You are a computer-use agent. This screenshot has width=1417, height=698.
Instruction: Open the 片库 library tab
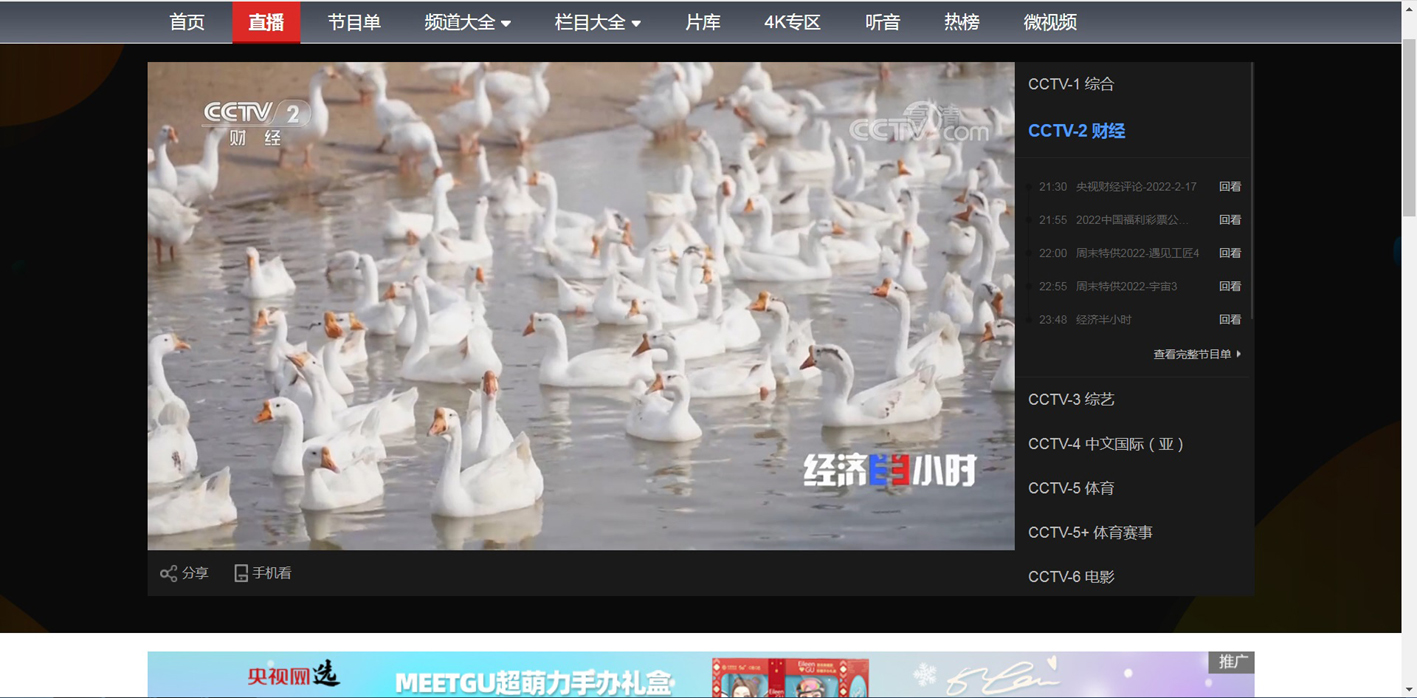point(703,22)
